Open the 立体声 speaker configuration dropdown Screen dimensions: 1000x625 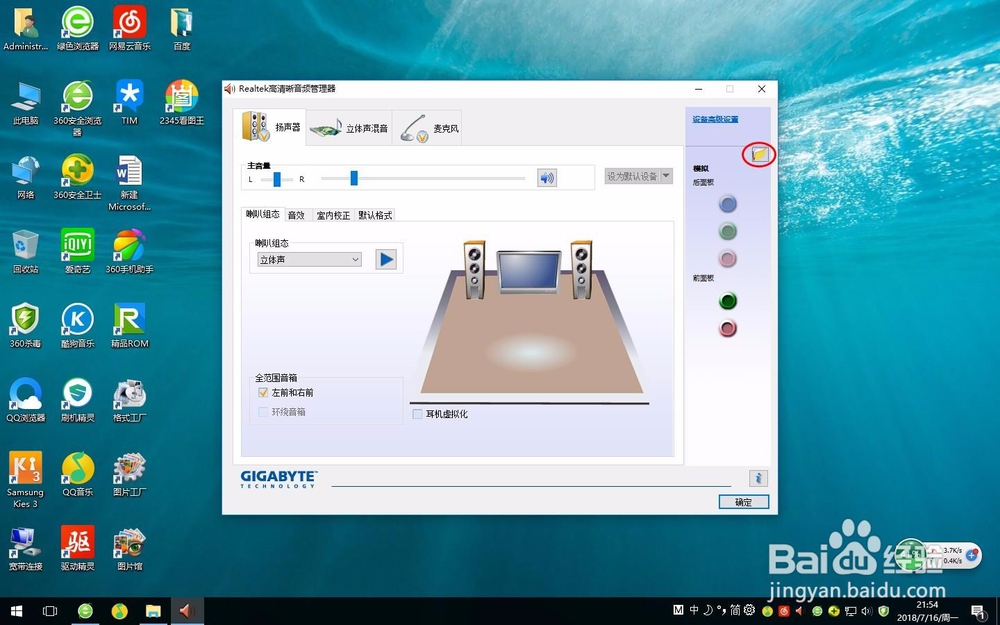point(310,260)
